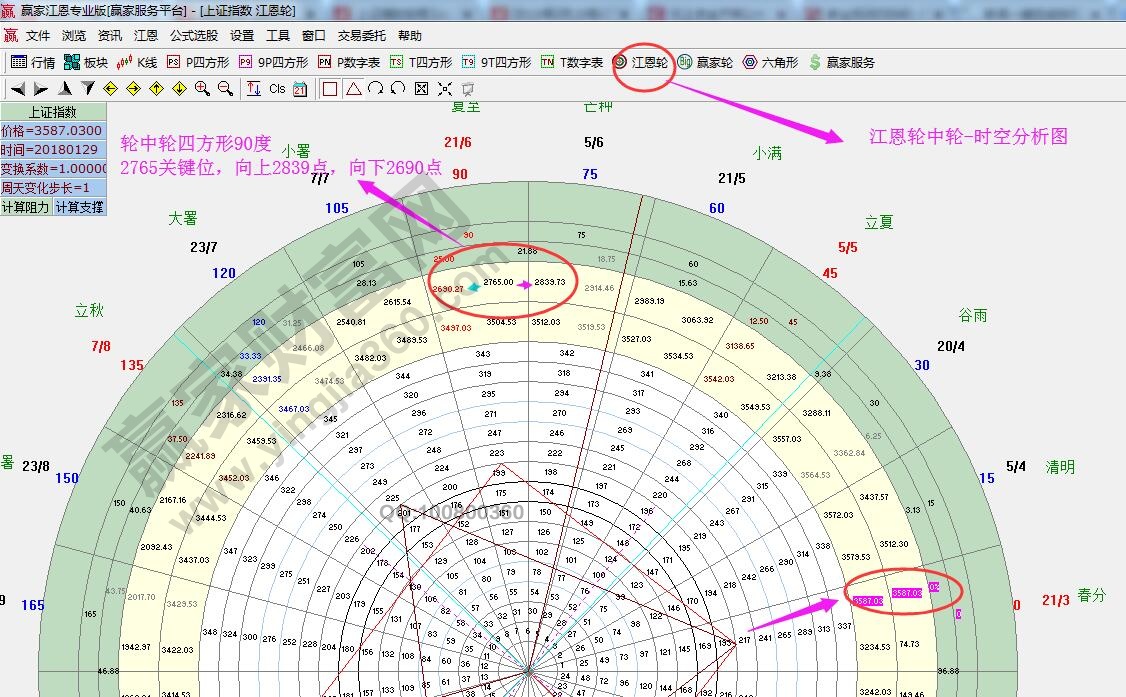Open the 公式选股 menu
The height and width of the screenshot is (697, 1126).
(195, 34)
